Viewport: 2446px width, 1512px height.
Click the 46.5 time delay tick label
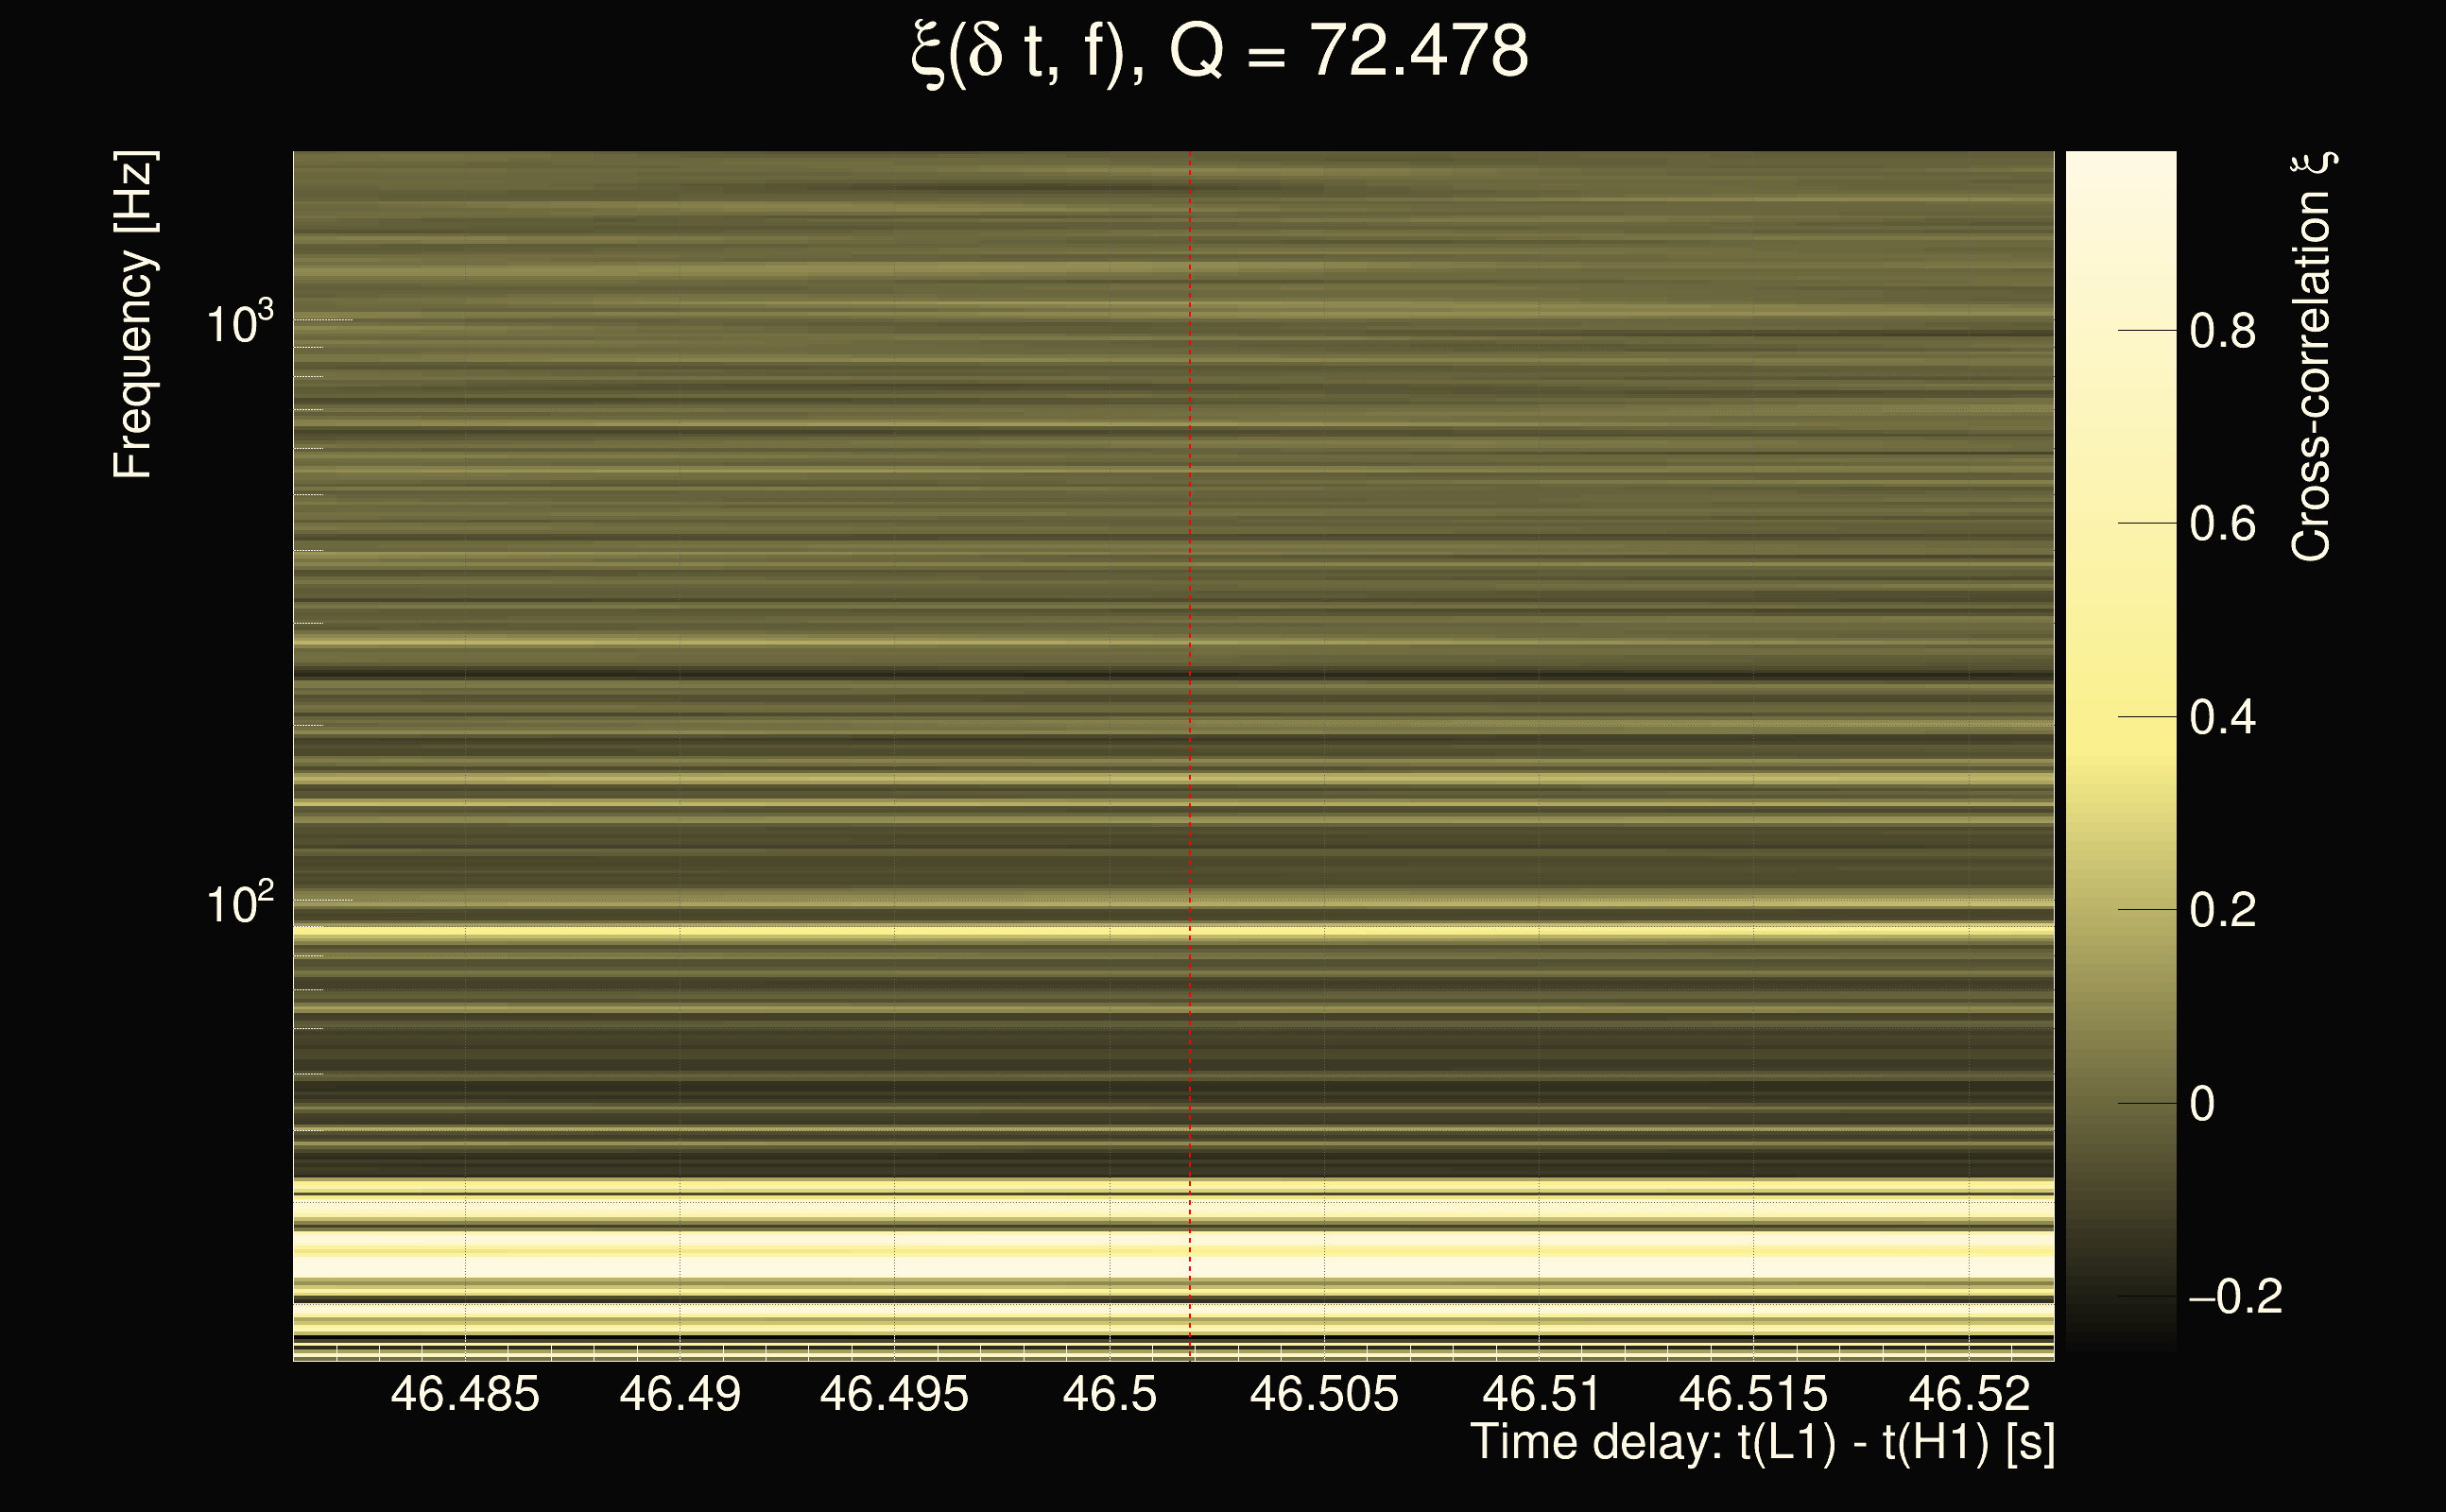pyautogui.click(x=1109, y=1394)
